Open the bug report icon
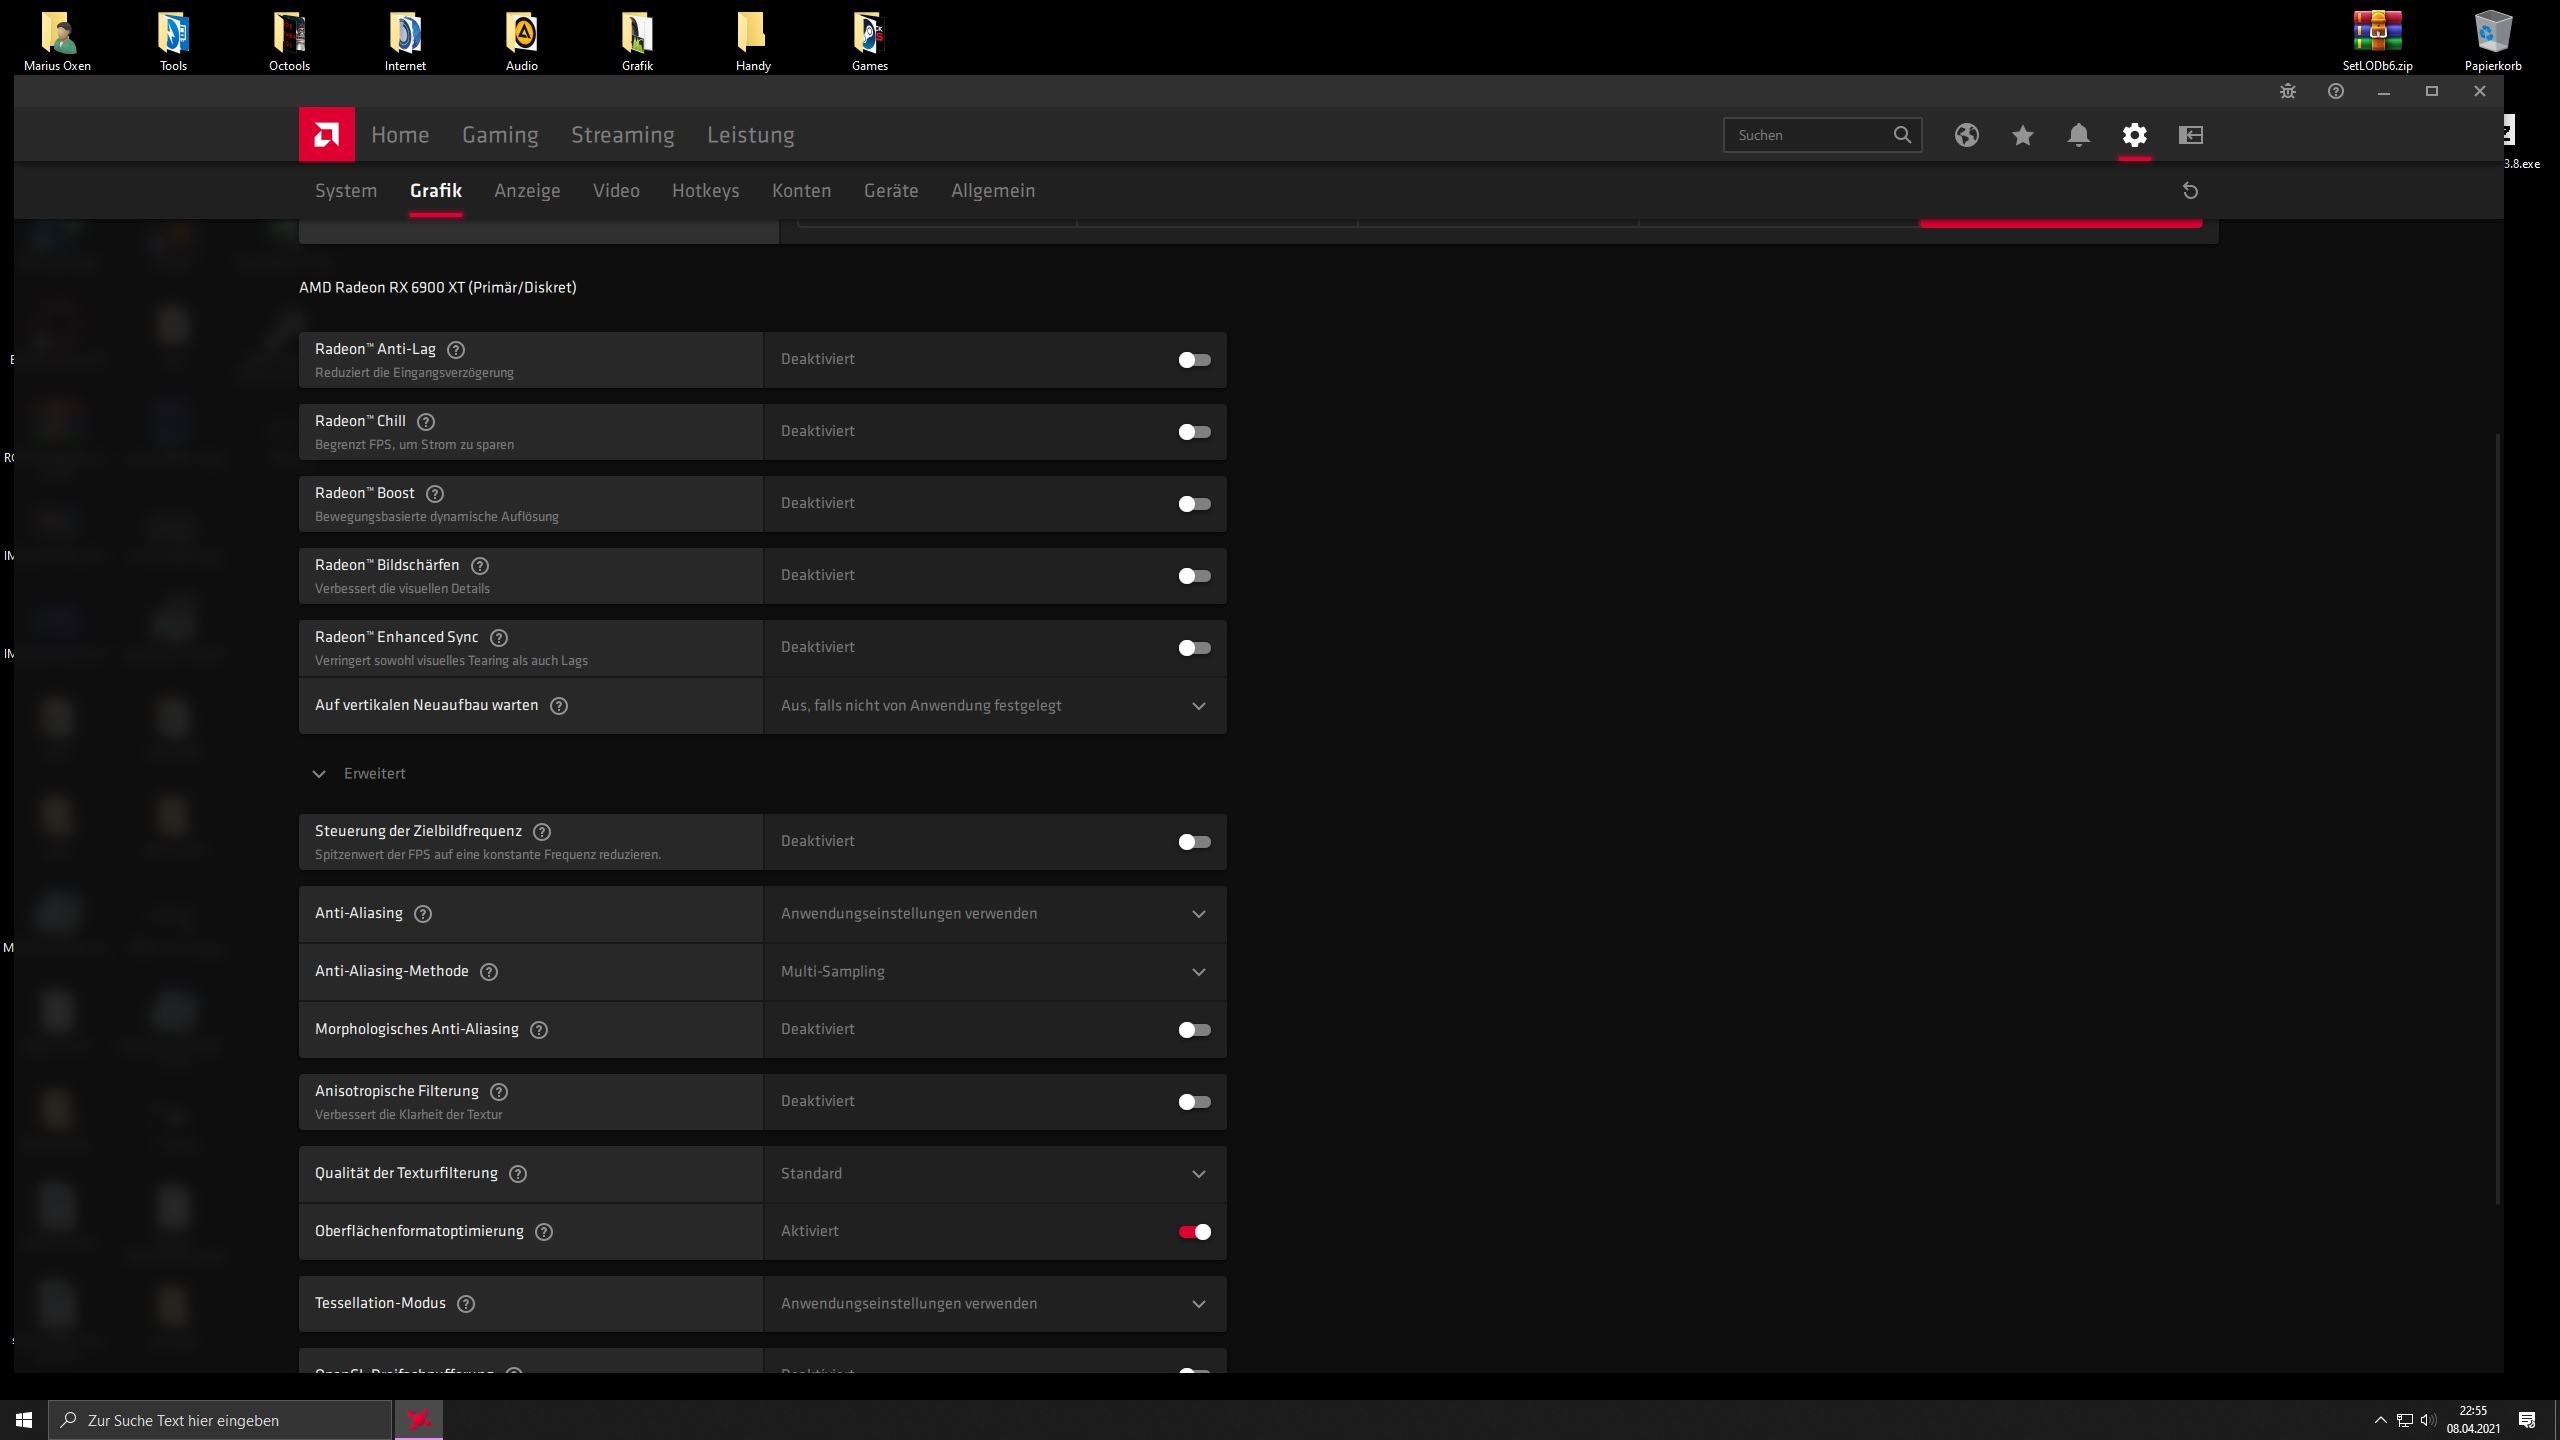The image size is (2560, 1440). coord(2287,91)
